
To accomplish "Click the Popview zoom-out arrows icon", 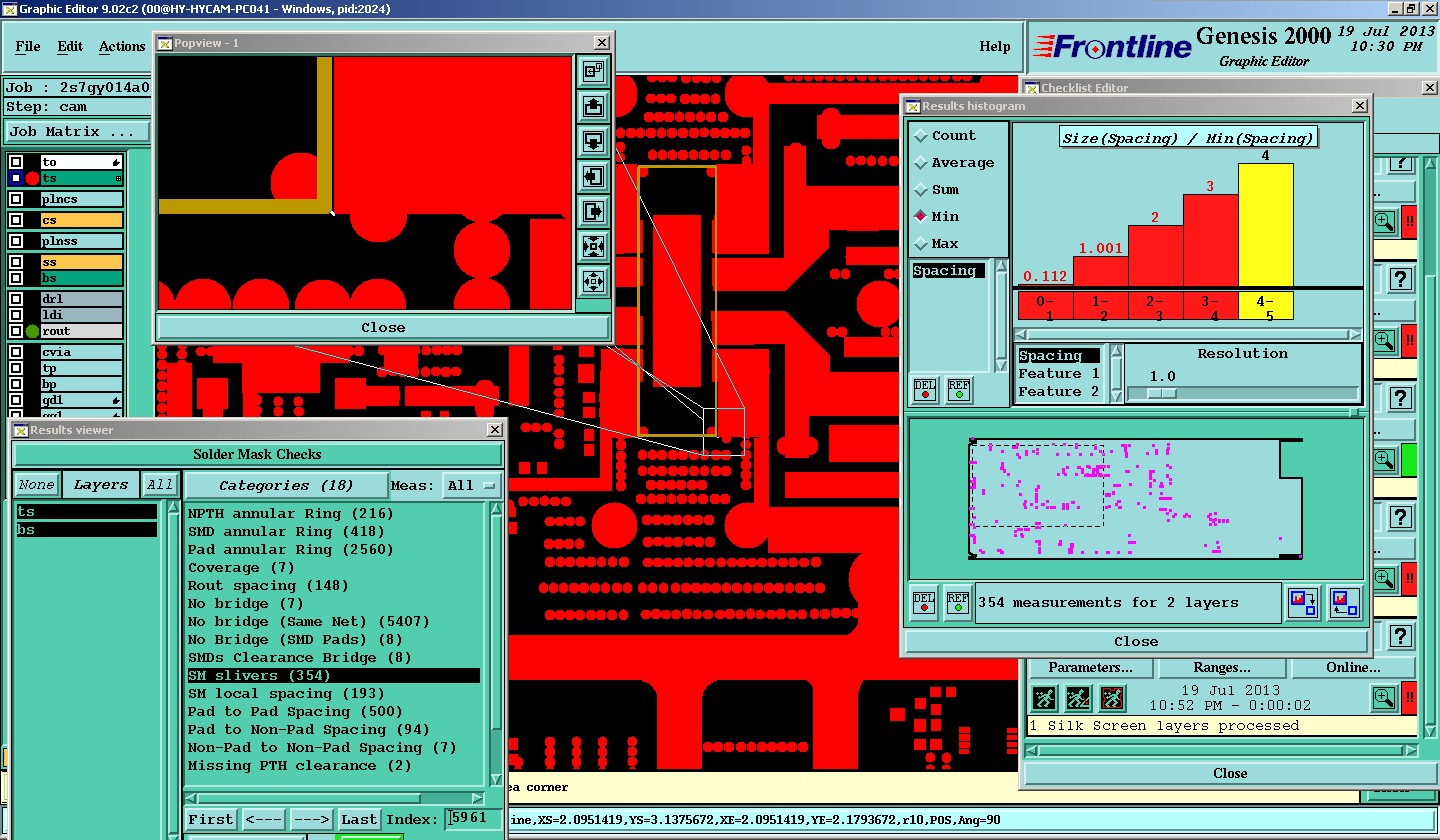I will [593, 247].
